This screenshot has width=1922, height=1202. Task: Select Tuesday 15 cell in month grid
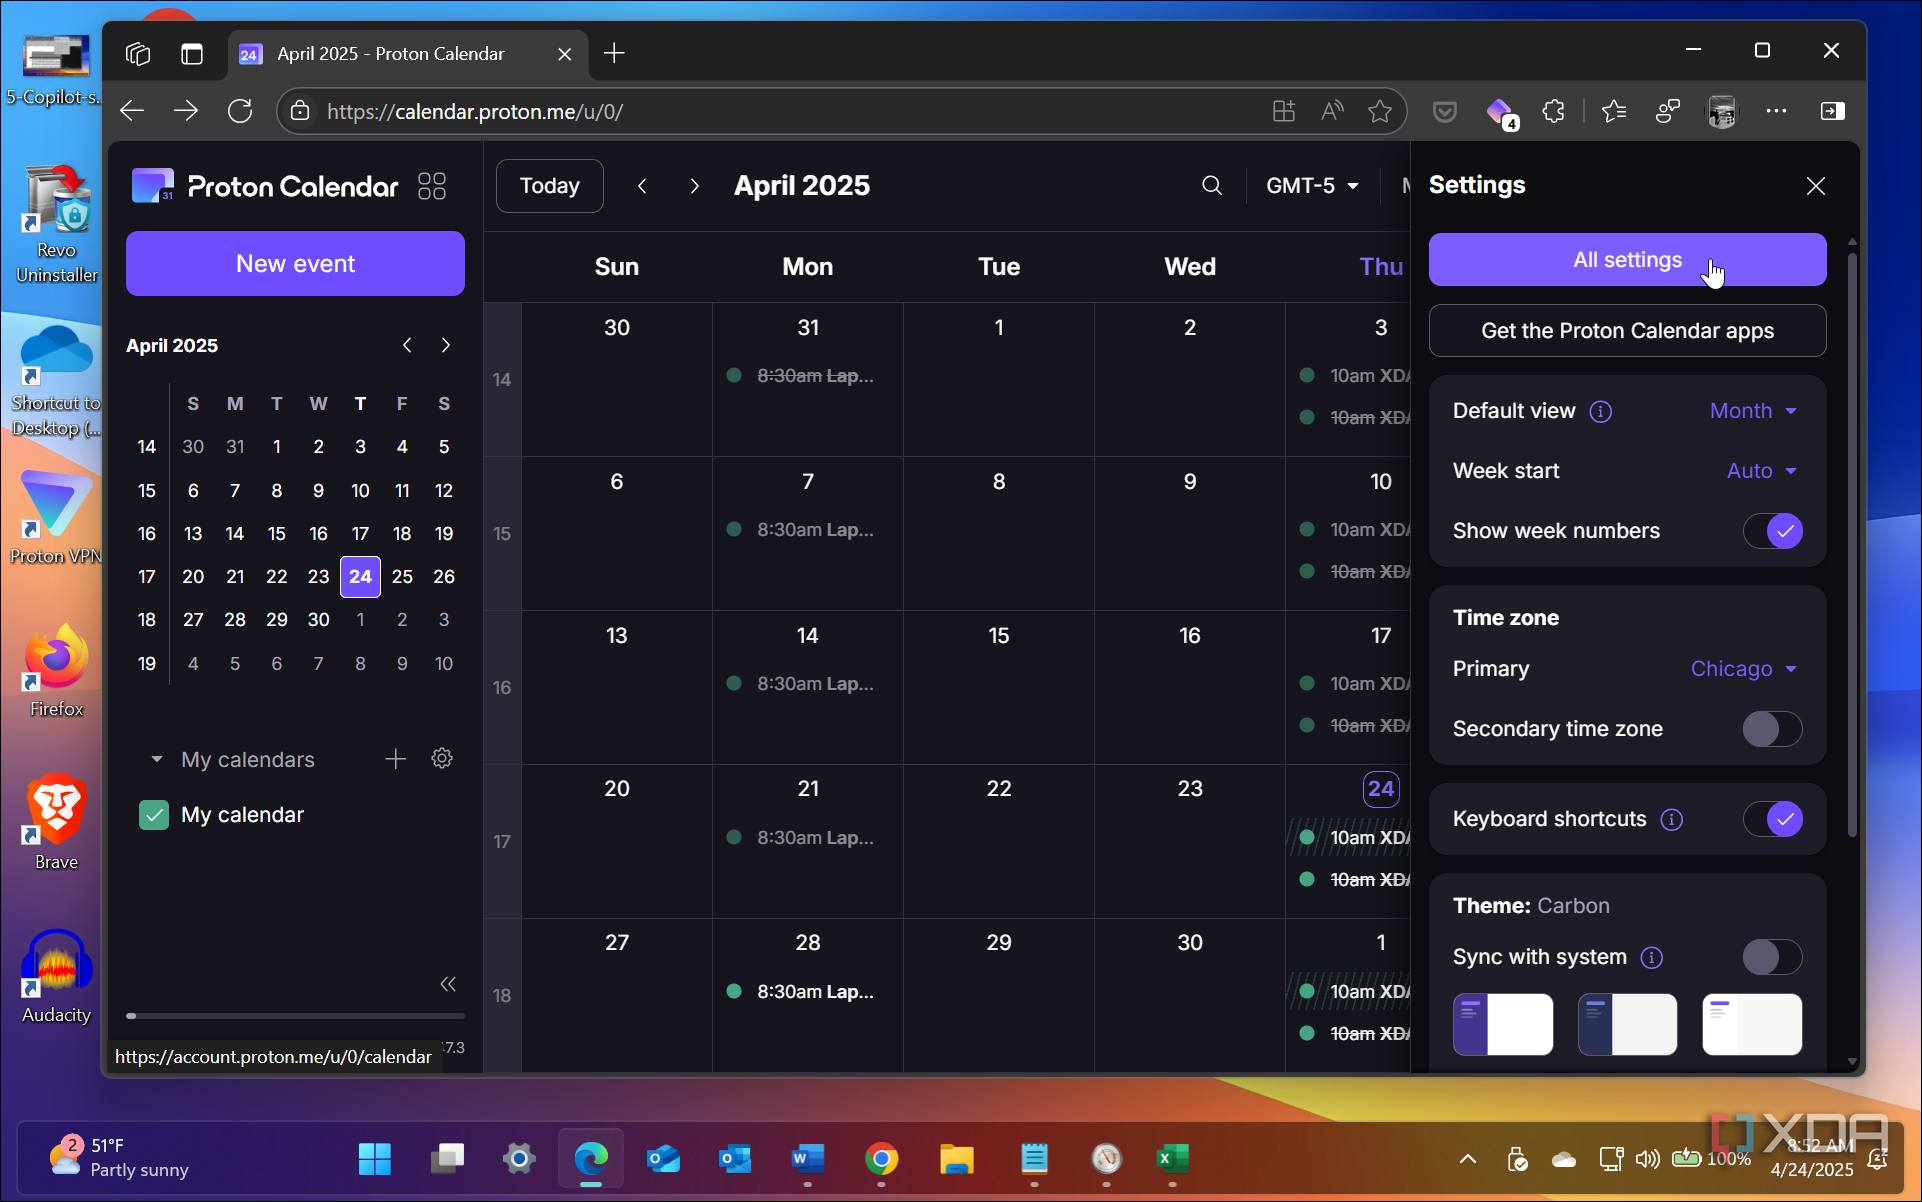(x=998, y=687)
